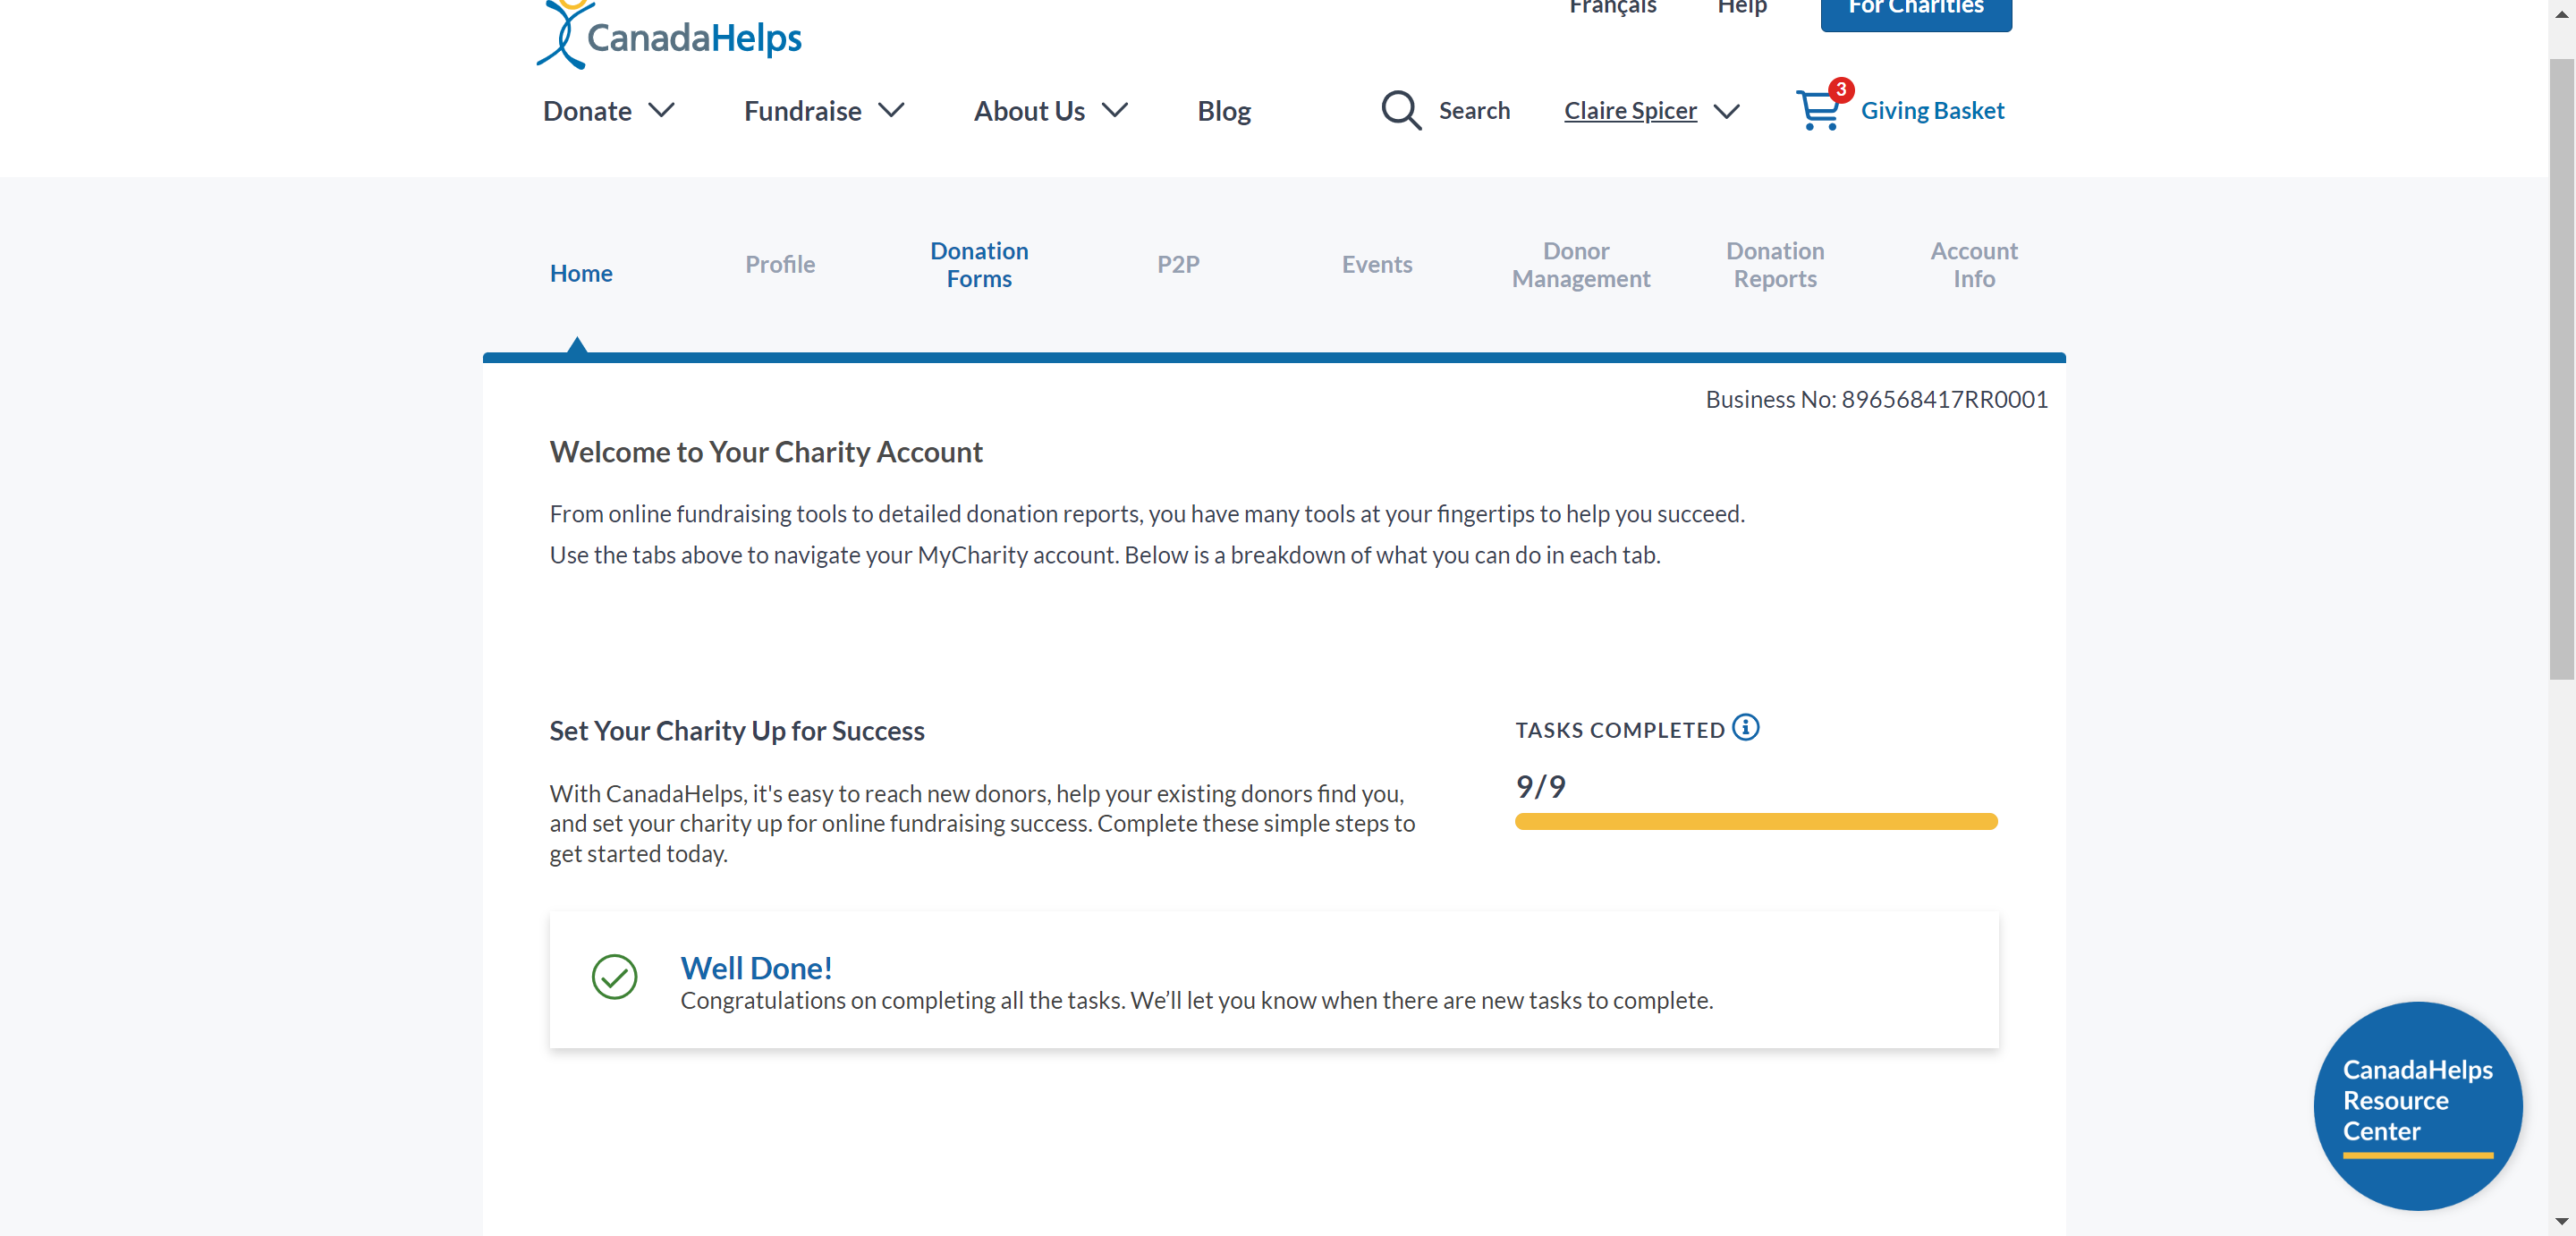The height and width of the screenshot is (1236, 2576).
Task: Click the Tasks Completed info icon
Action: [x=1745, y=727]
